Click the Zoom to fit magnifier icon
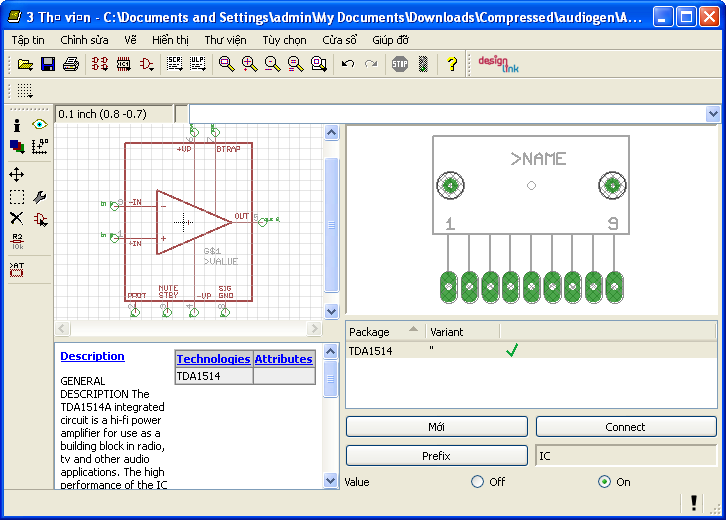 pos(226,64)
